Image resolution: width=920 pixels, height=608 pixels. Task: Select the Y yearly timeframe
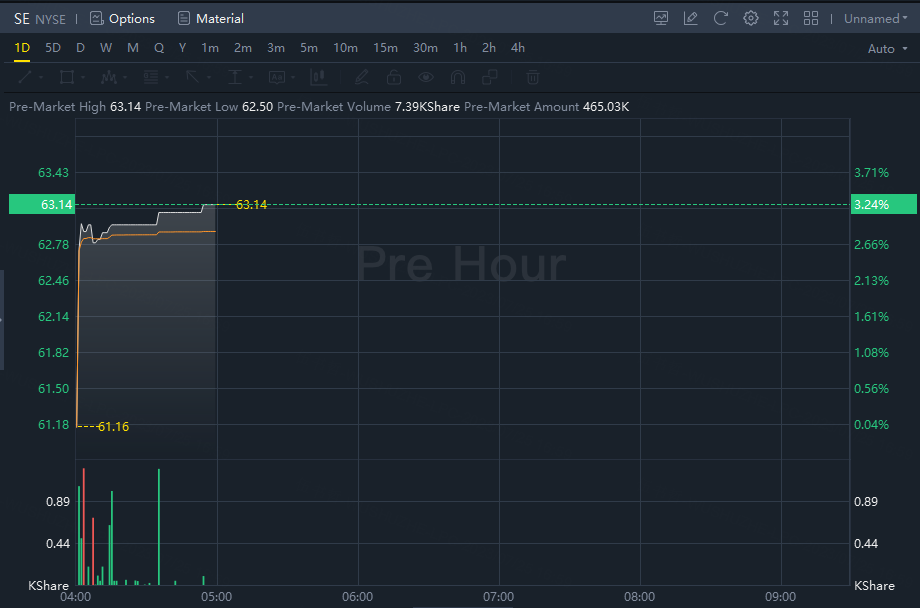(182, 48)
